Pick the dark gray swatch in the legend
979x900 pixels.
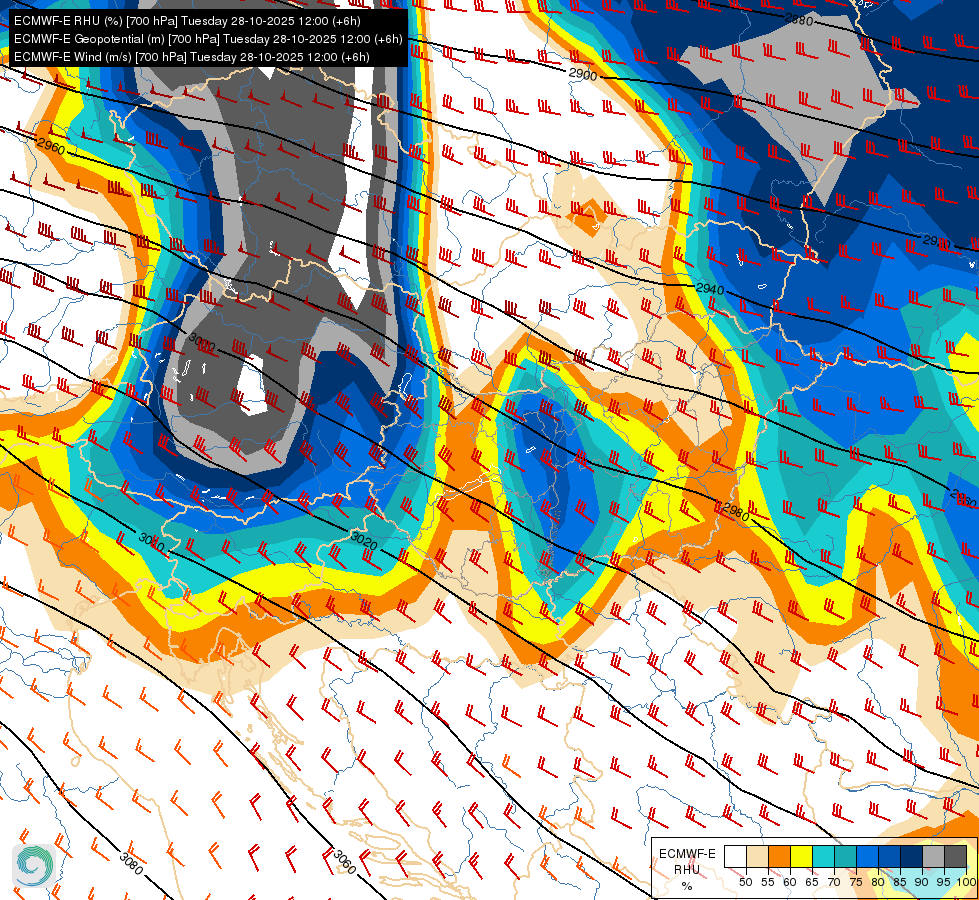tap(955, 857)
